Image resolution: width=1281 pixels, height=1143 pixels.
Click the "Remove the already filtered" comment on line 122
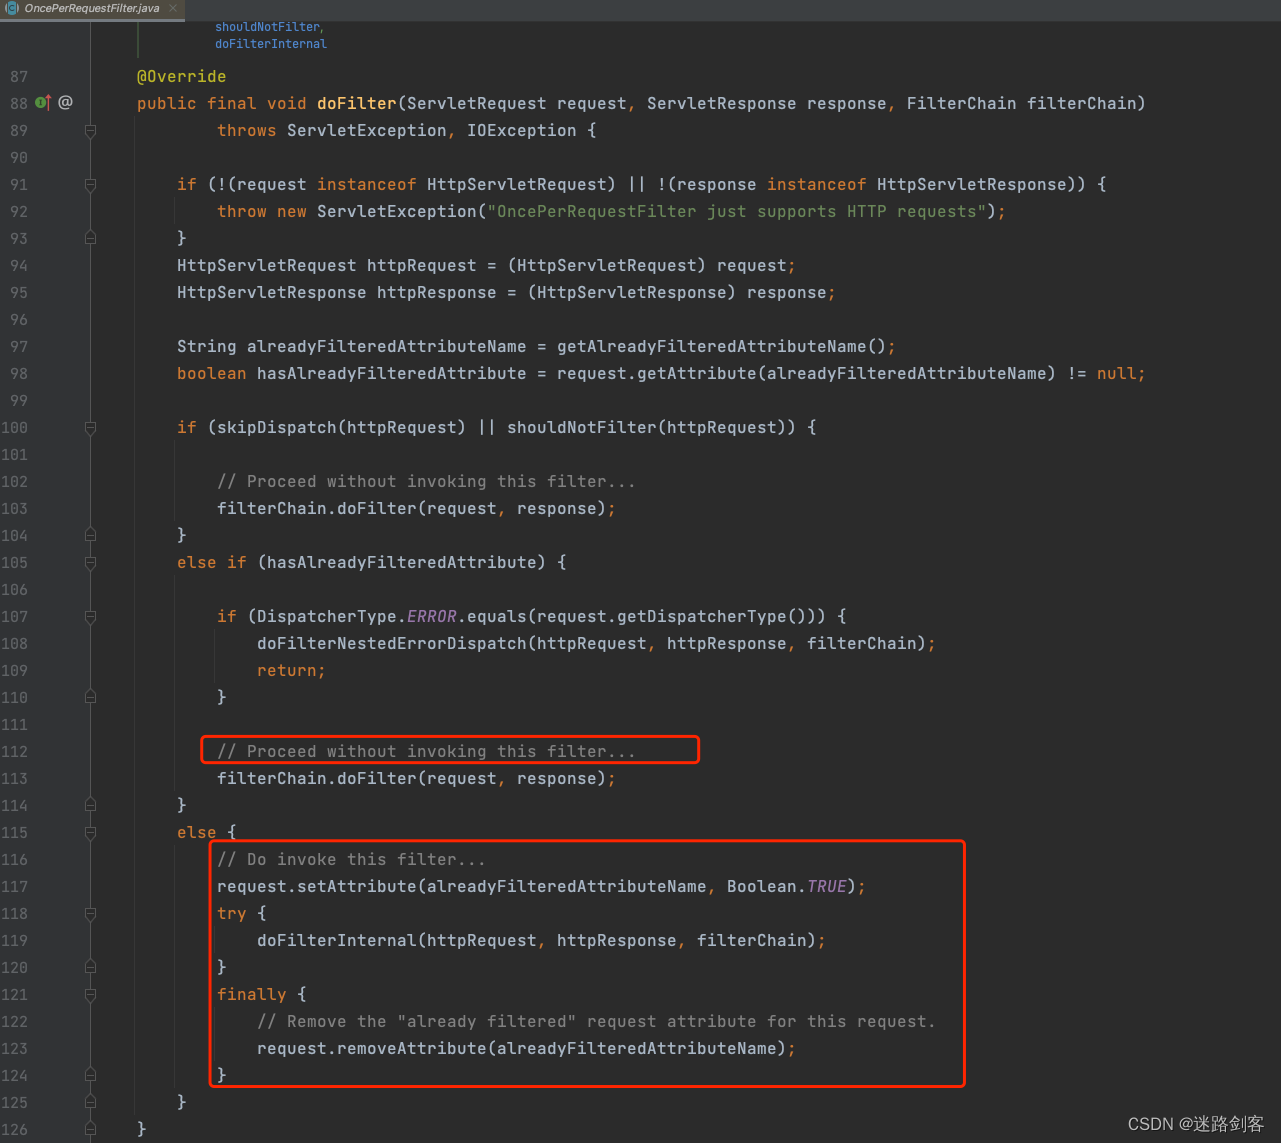click(x=596, y=1021)
